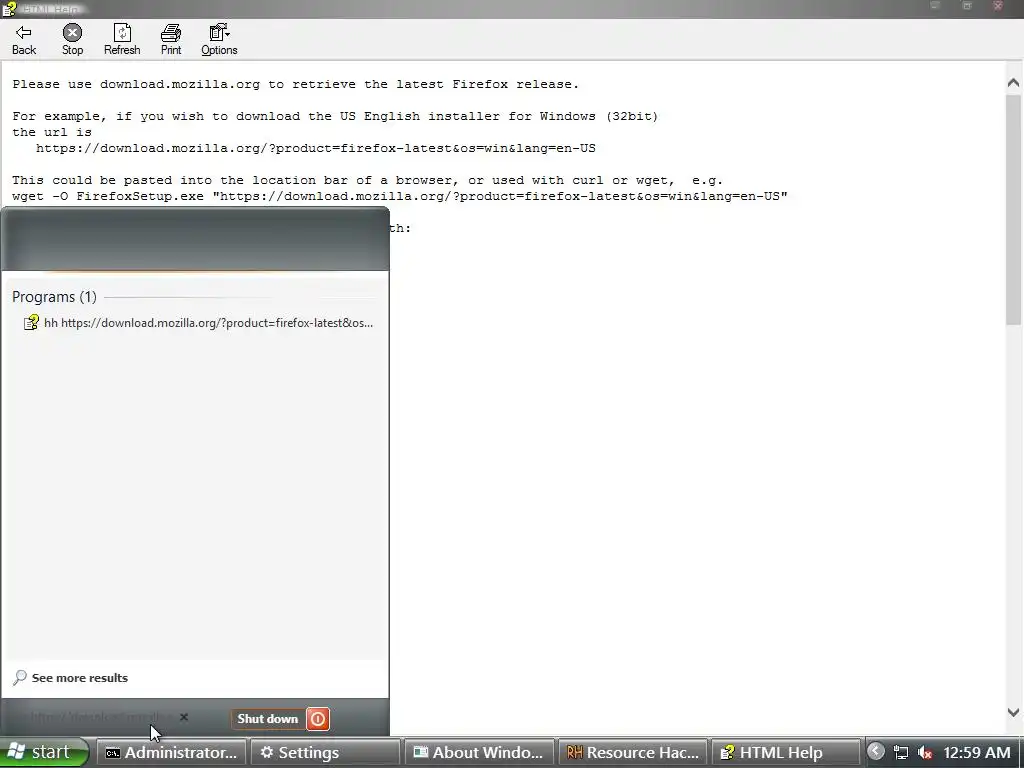The image size is (1024, 768).
Task: Refresh the HTML Help page
Action: tap(122, 40)
